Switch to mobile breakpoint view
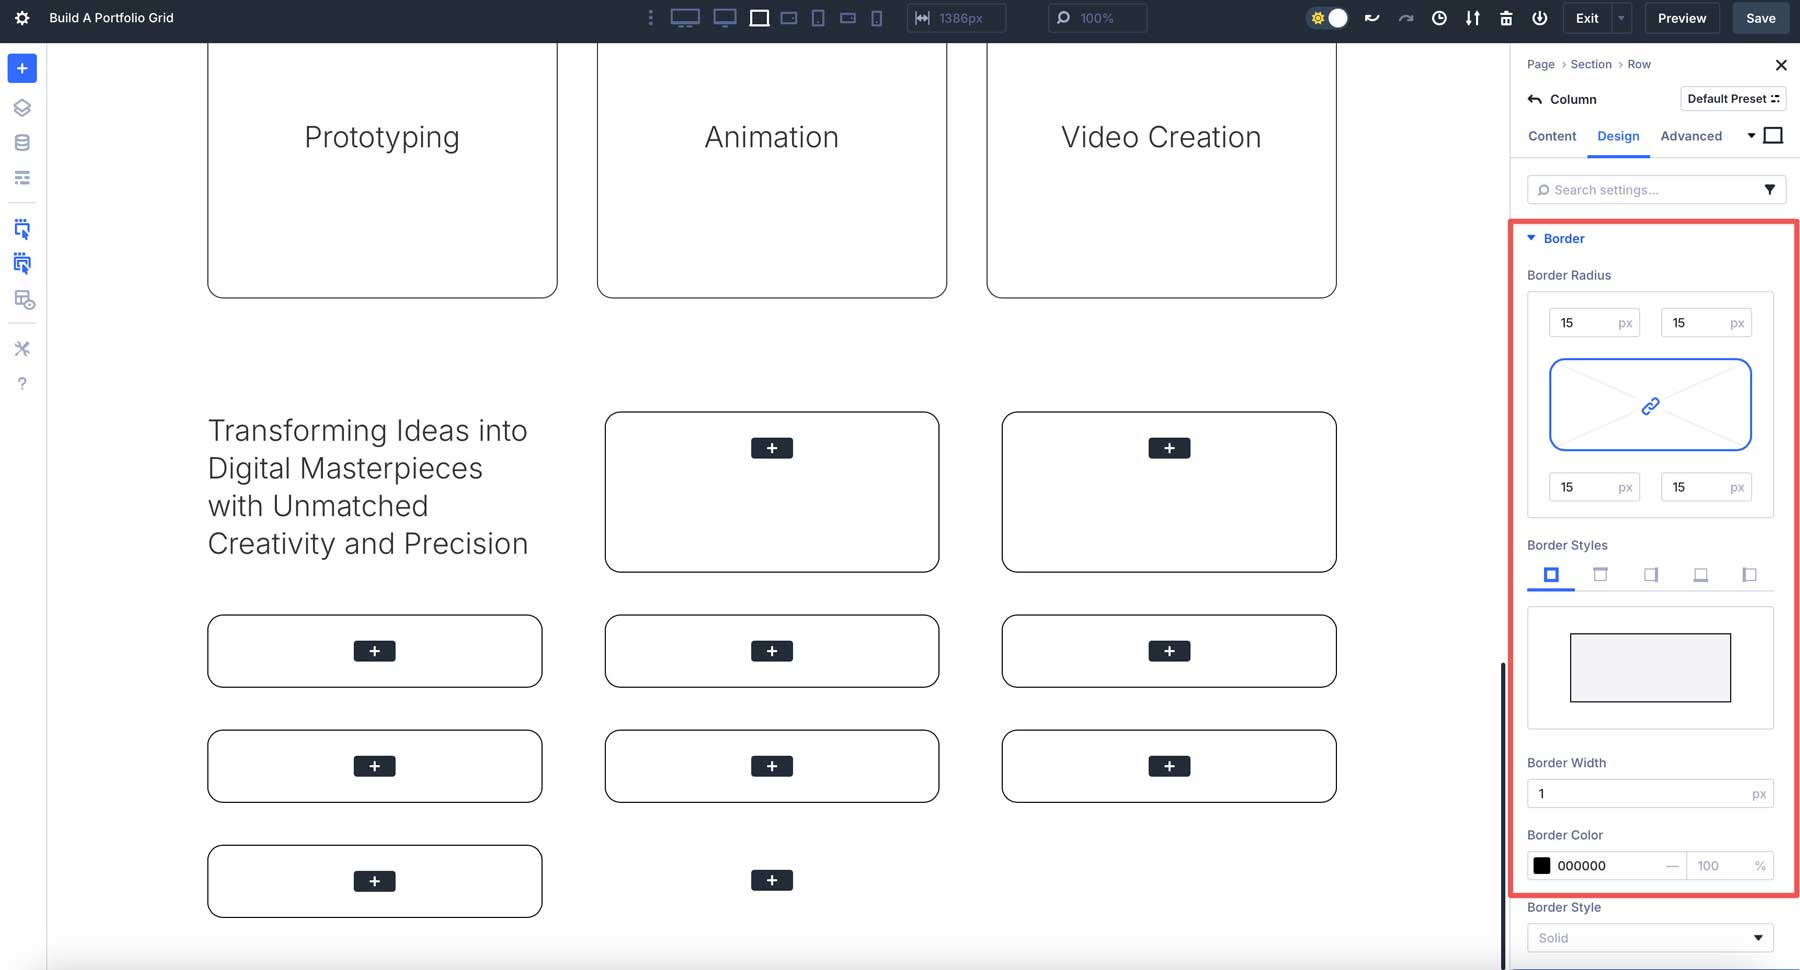The width and height of the screenshot is (1800, 970). [875, 18]
